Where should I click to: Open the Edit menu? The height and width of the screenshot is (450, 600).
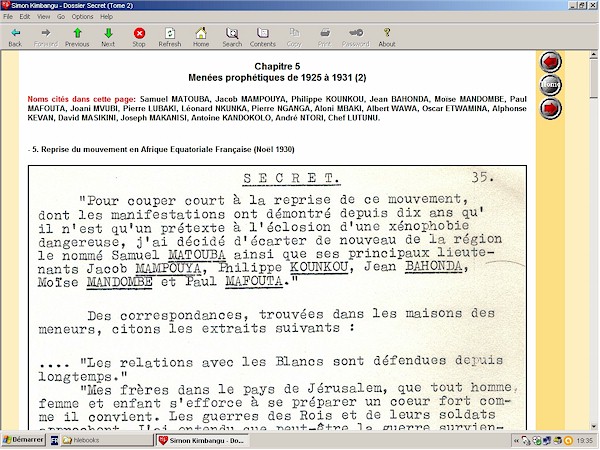pyautogui.click(x=25, y=17)
